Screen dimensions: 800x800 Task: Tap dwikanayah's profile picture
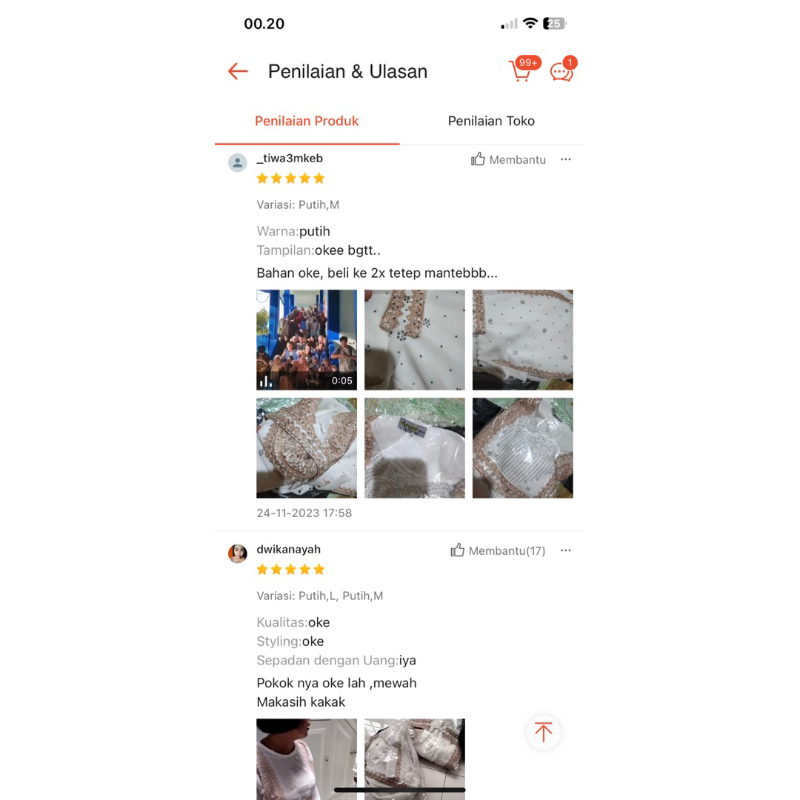point(237,554)
